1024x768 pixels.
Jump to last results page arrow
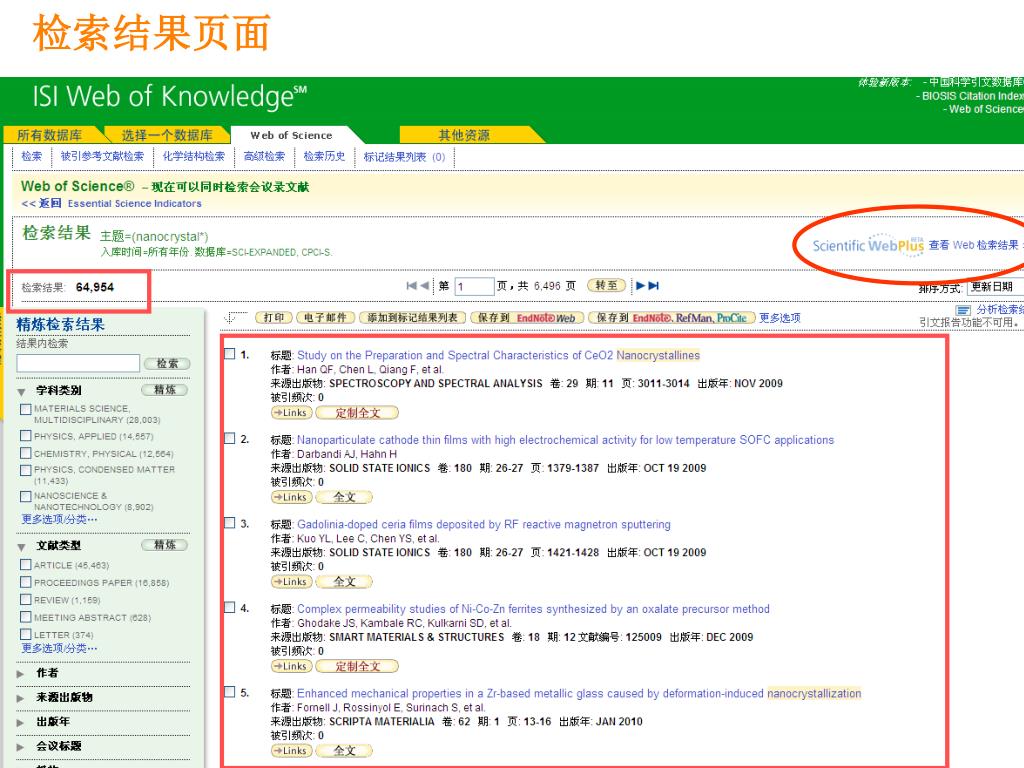point(654,285)
